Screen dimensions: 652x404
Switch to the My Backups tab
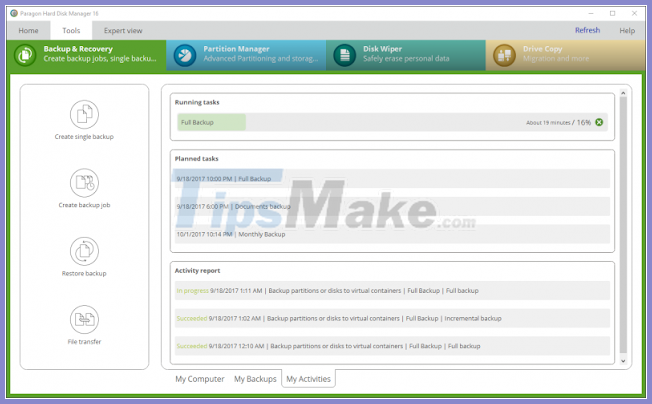click(x=255, y=379)
